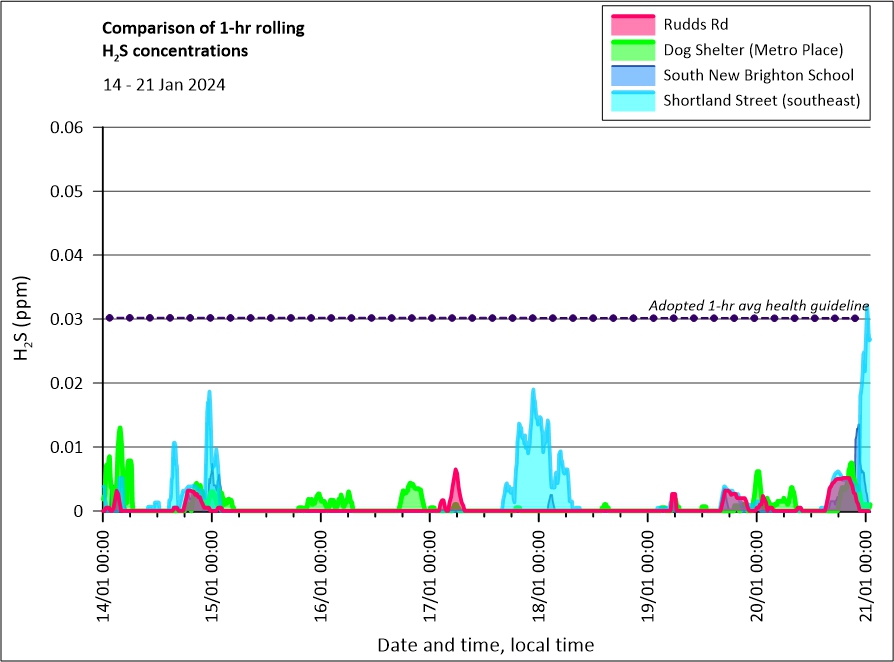Select the Shortland Street (southeast) legend text
This screenshot has height=662, width=894.
pos(762,100)
